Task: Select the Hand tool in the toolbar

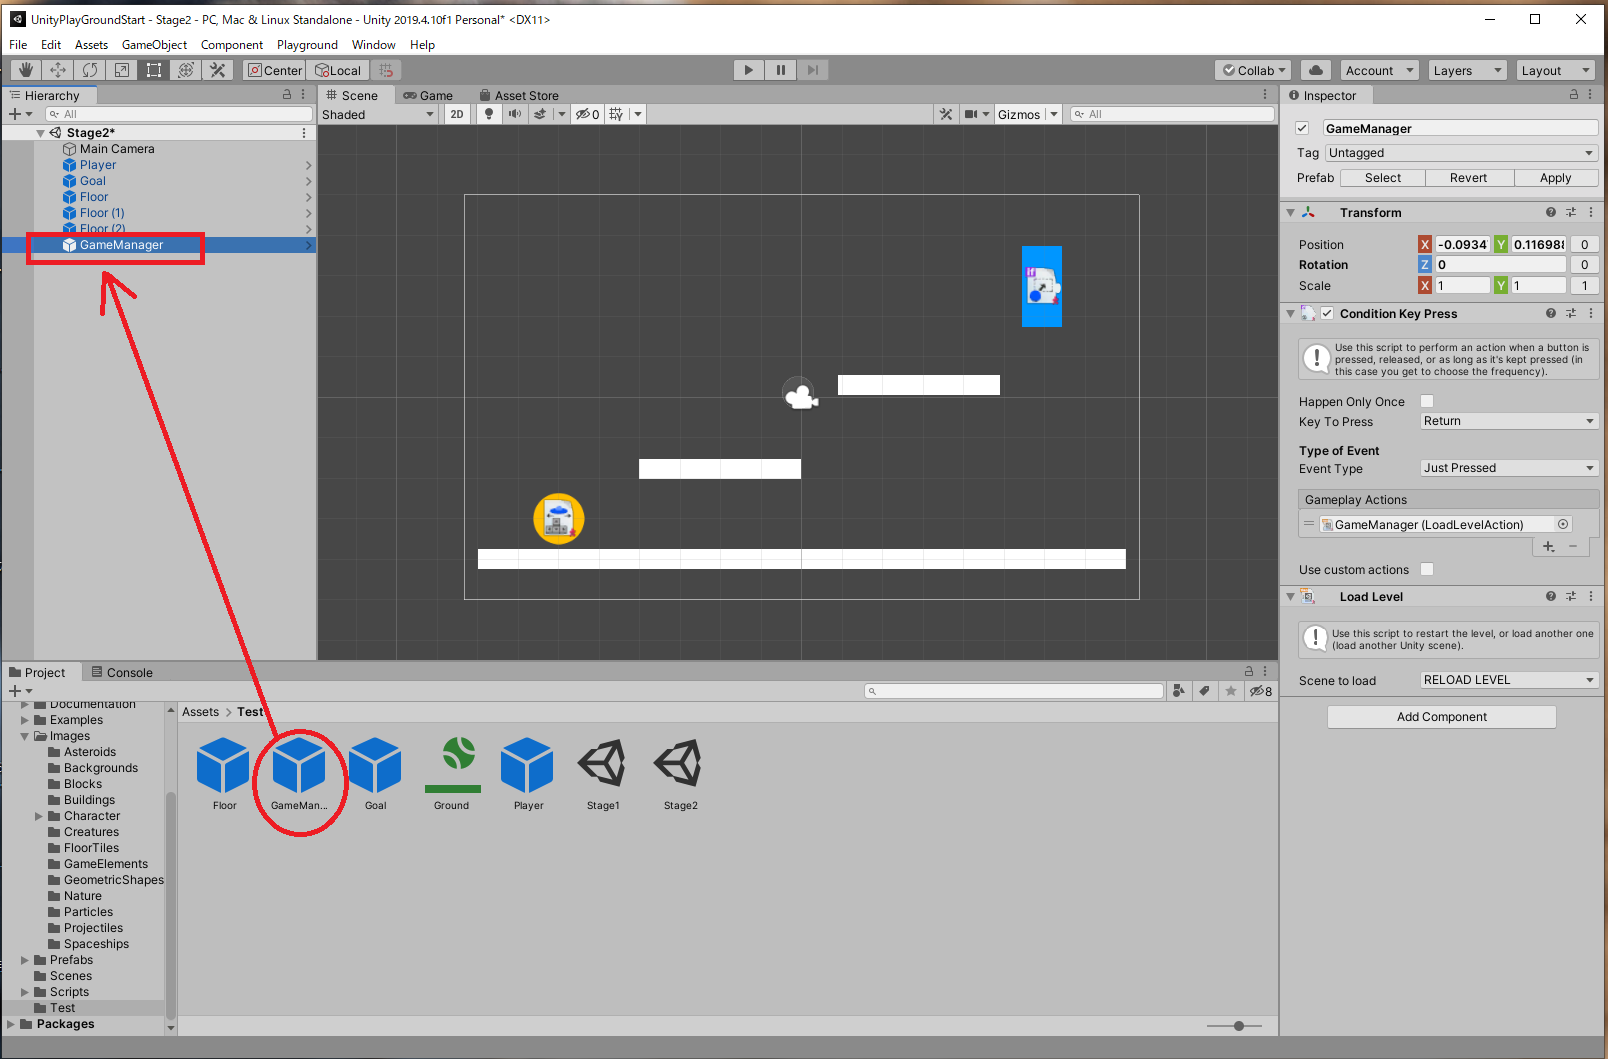Action: 26,70
